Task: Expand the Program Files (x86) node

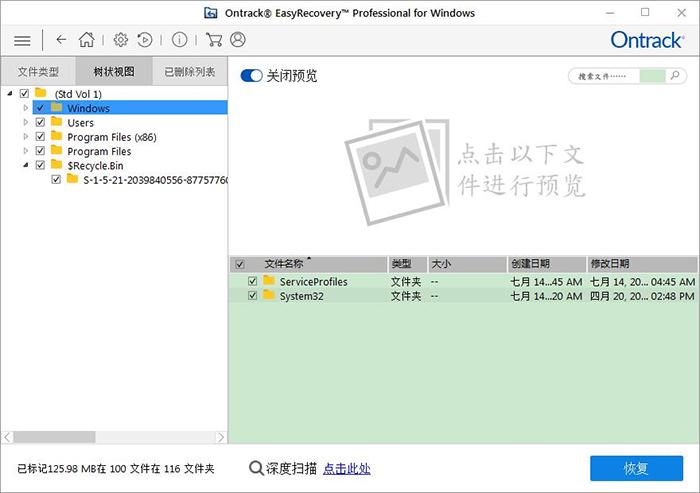Action: point(25,136)
